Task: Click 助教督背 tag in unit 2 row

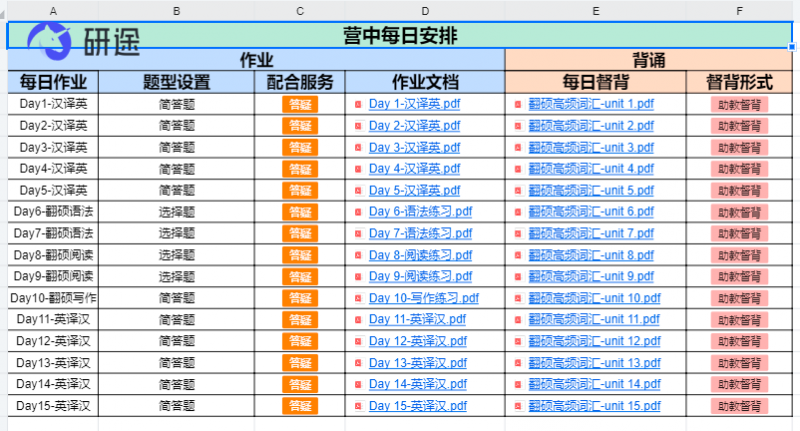Action: pyautogui.click(x=739, y=126)
